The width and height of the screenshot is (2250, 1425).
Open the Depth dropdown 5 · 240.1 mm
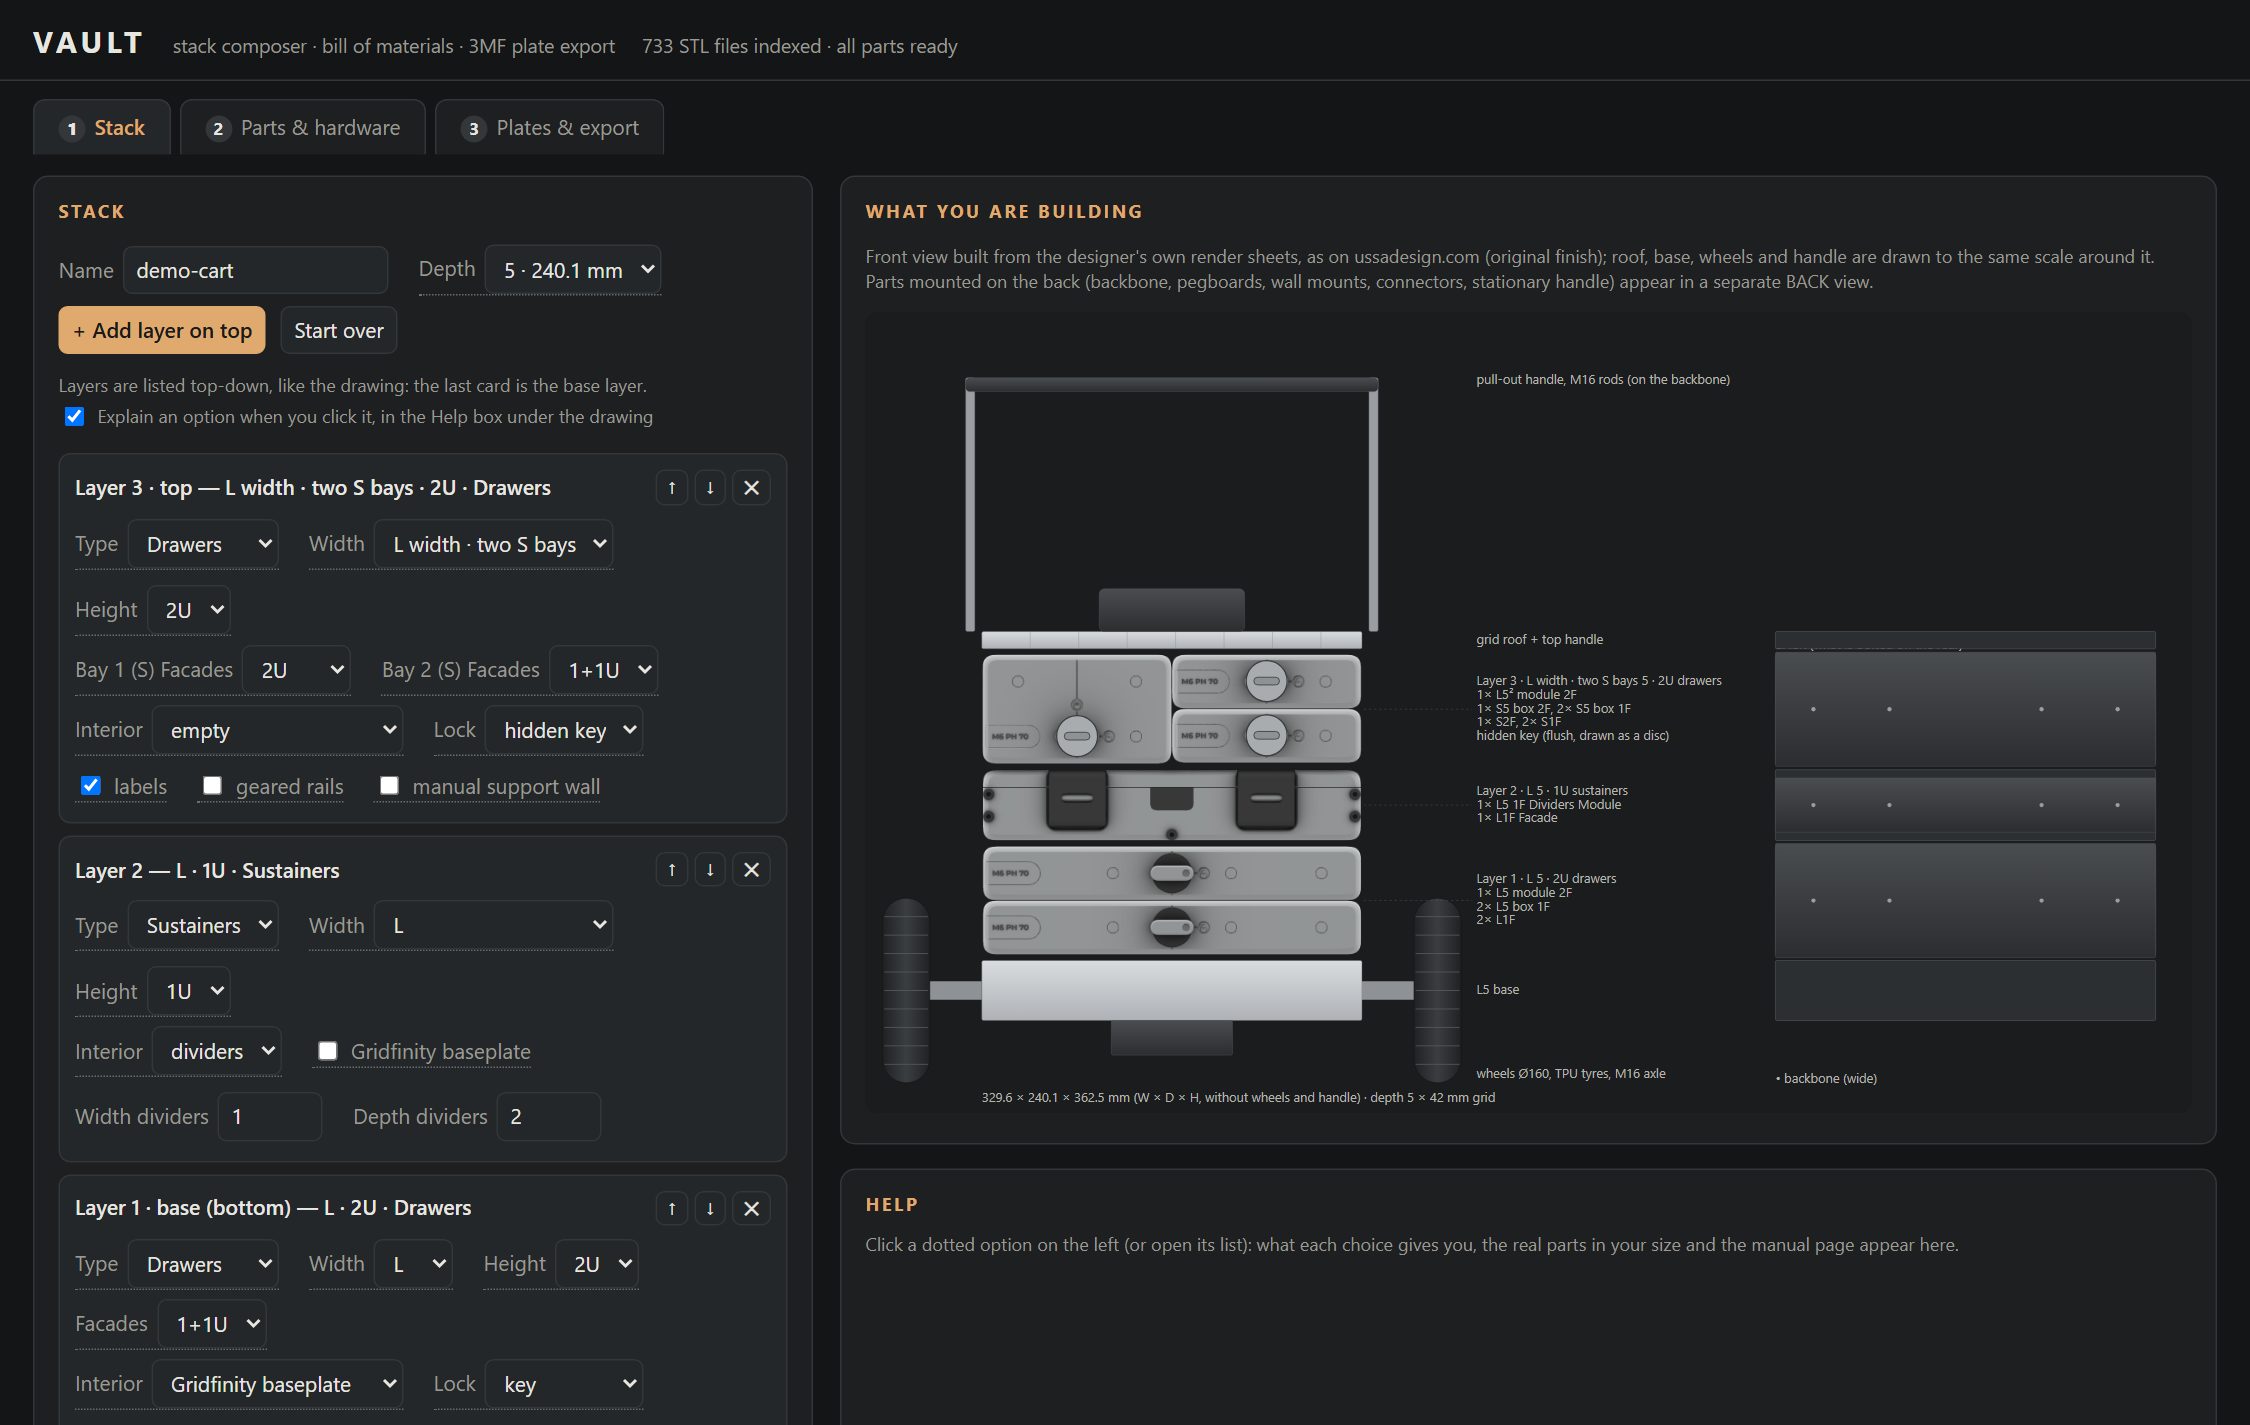click(572, 270)
